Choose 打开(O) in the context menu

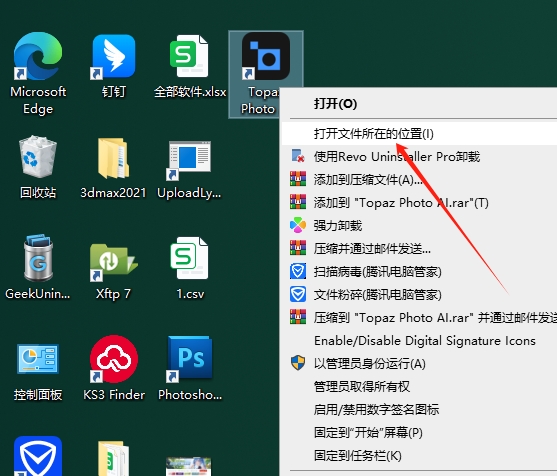[419, 104]
